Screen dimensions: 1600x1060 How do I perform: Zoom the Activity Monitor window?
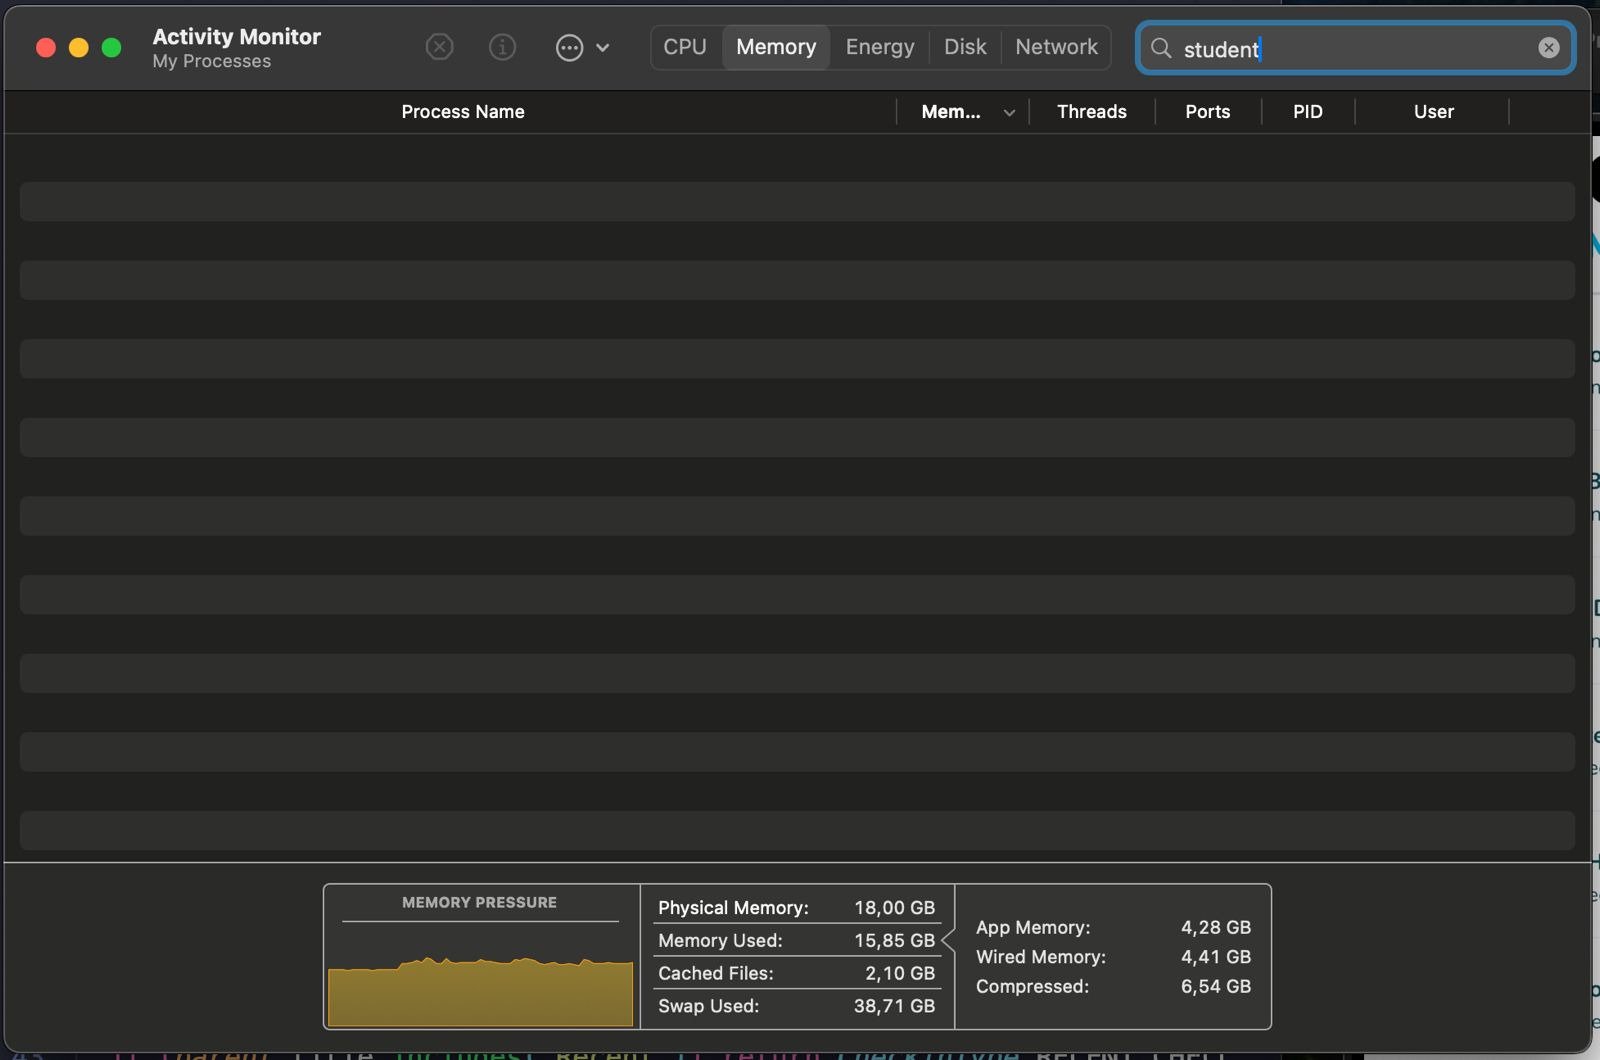tap(112, 48)
